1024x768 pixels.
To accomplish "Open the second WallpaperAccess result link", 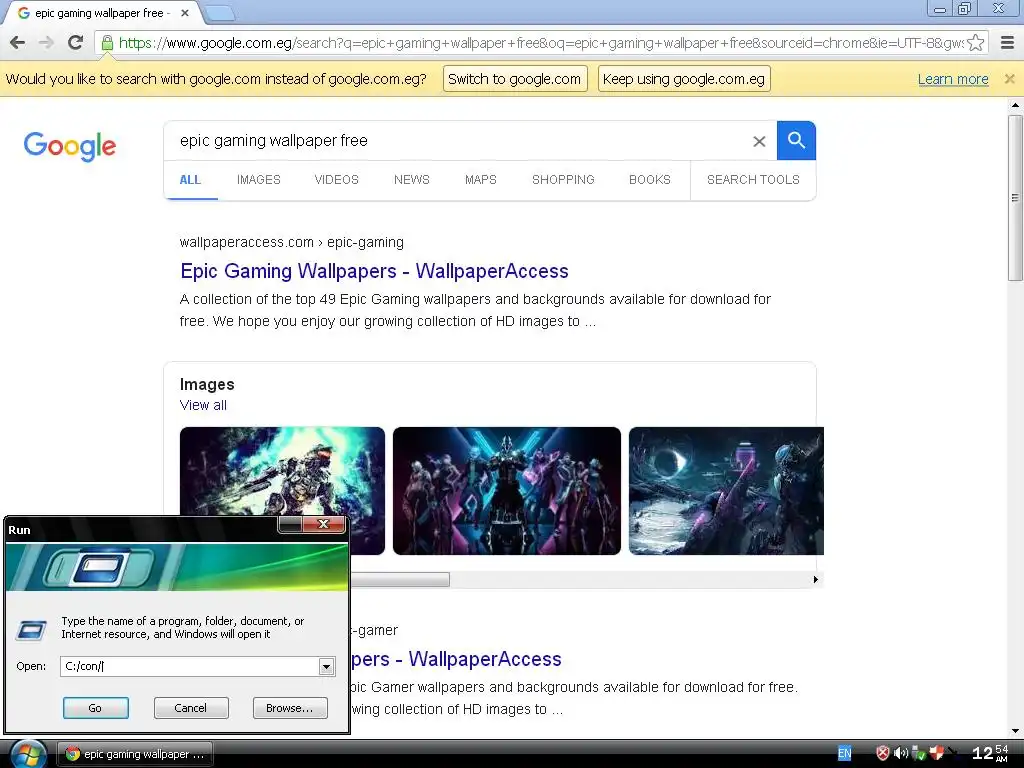I will (456, 659).
